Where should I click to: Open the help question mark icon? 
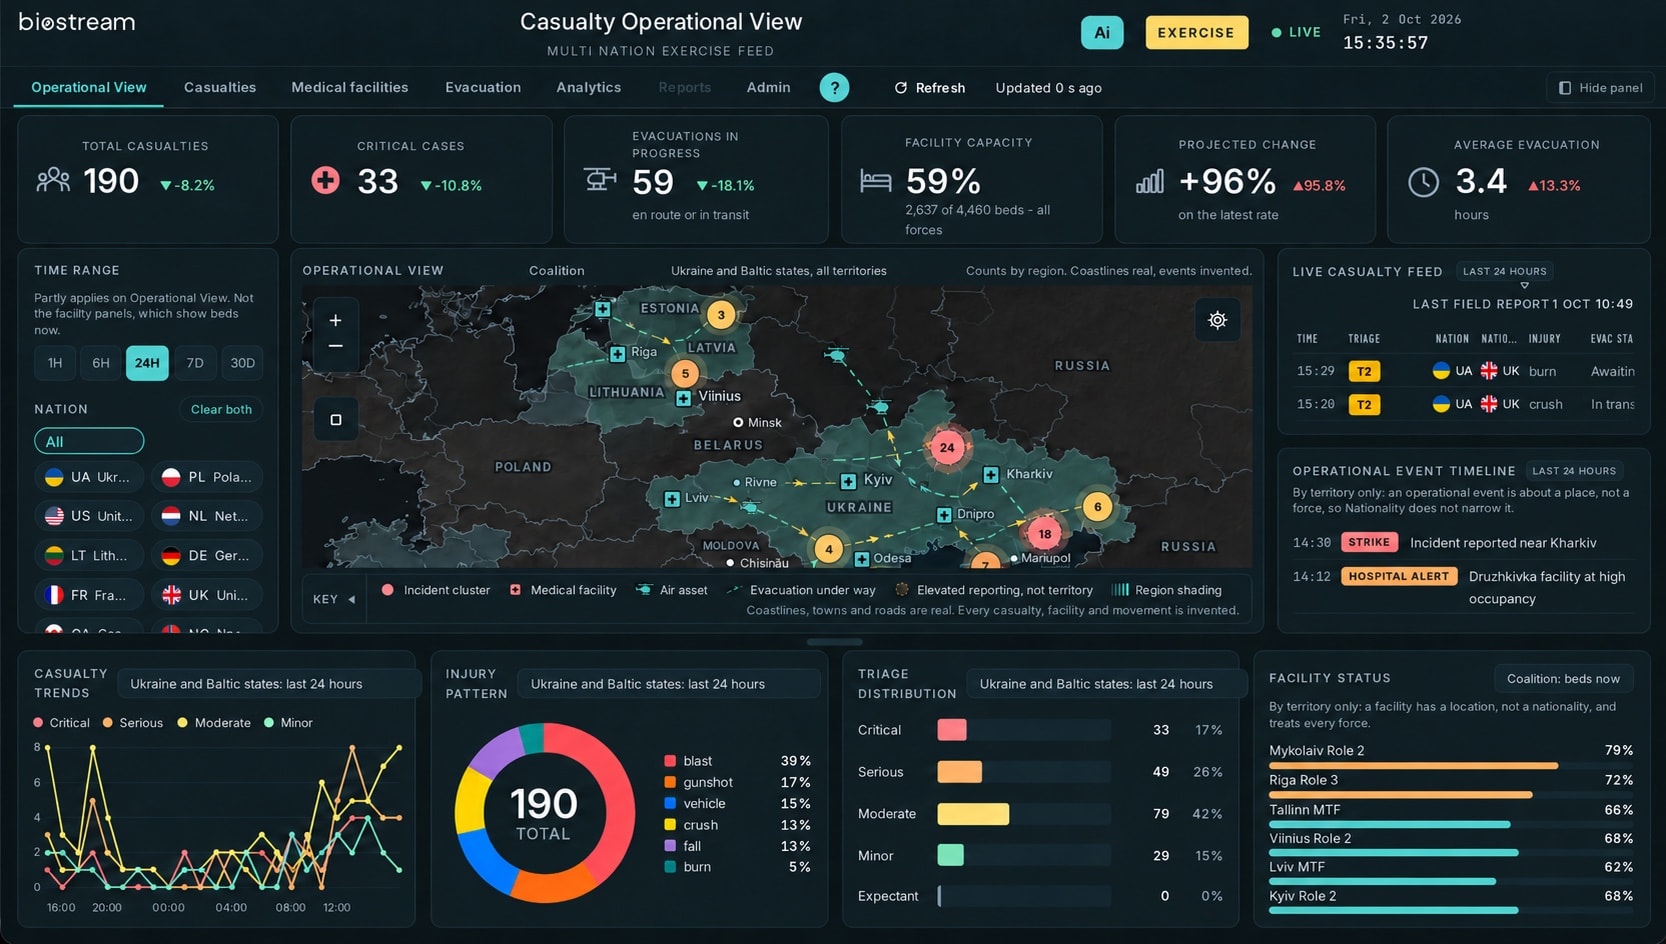pyautogui.click(x=834, y=88)
